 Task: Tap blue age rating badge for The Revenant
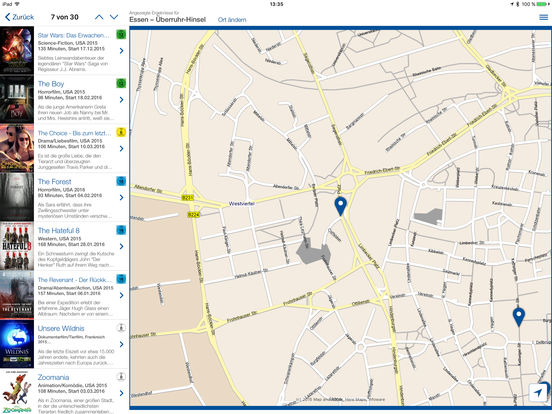pos(121,279)
